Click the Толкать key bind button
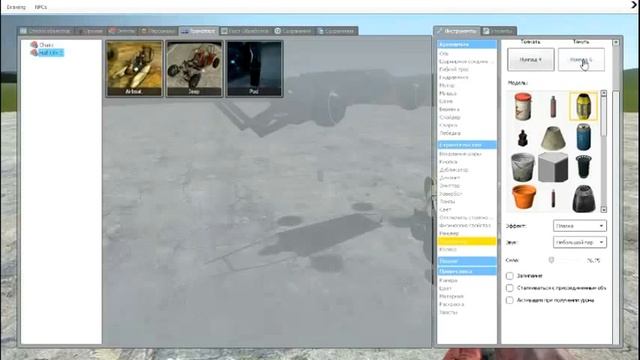This screenshot has height=360, width=640. tap(531, 60)
